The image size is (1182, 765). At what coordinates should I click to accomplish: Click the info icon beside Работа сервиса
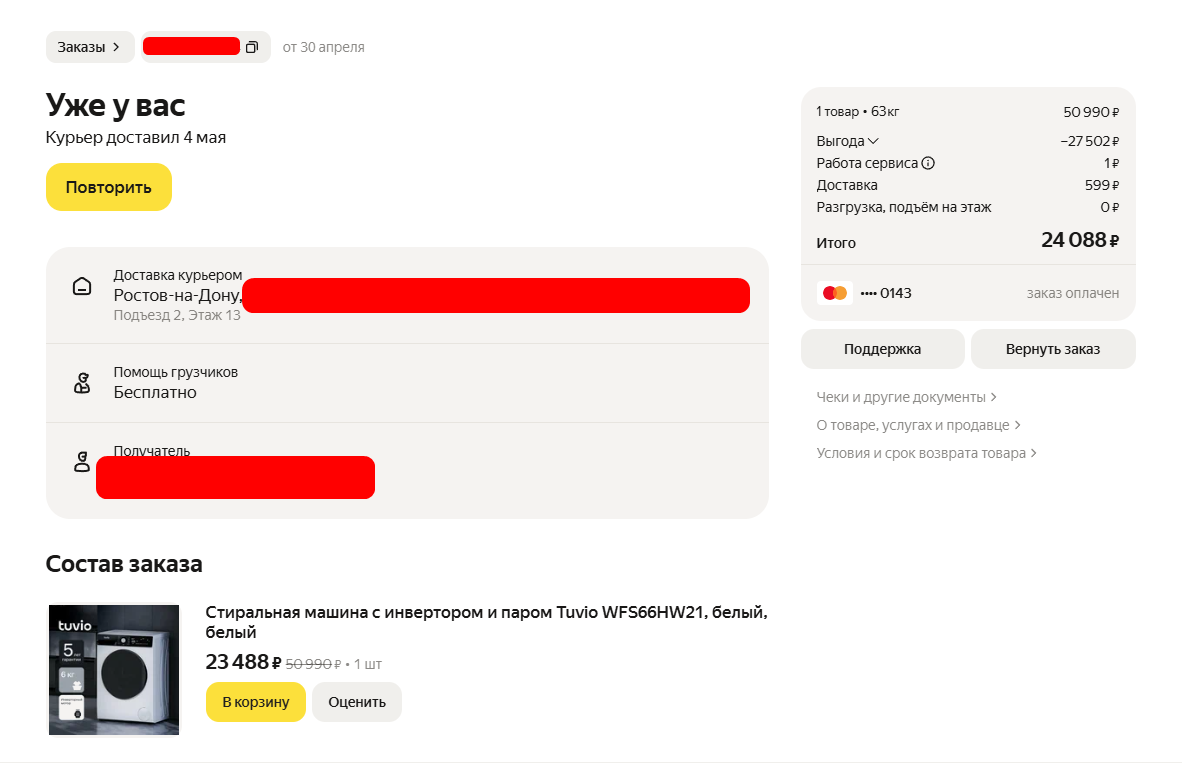[928, 163]
